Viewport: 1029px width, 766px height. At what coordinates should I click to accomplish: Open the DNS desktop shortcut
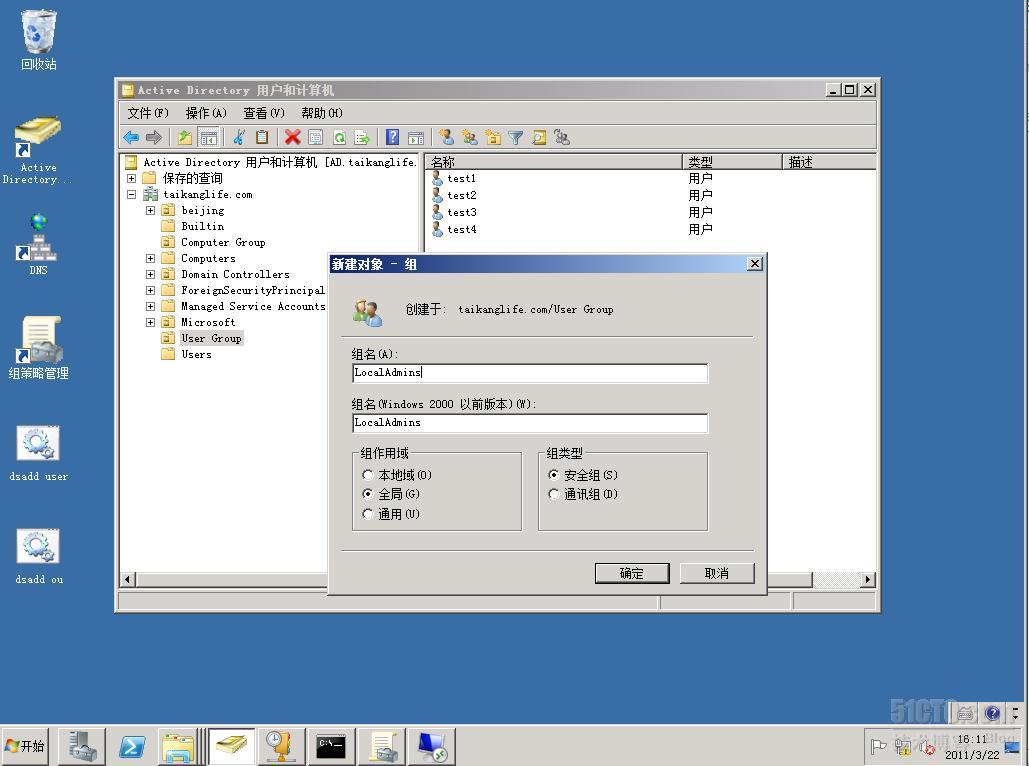[38, 244]
